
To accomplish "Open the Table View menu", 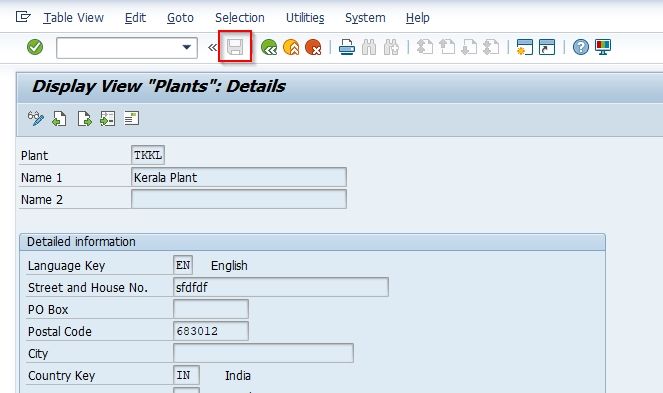I will (x=74, y=18).
